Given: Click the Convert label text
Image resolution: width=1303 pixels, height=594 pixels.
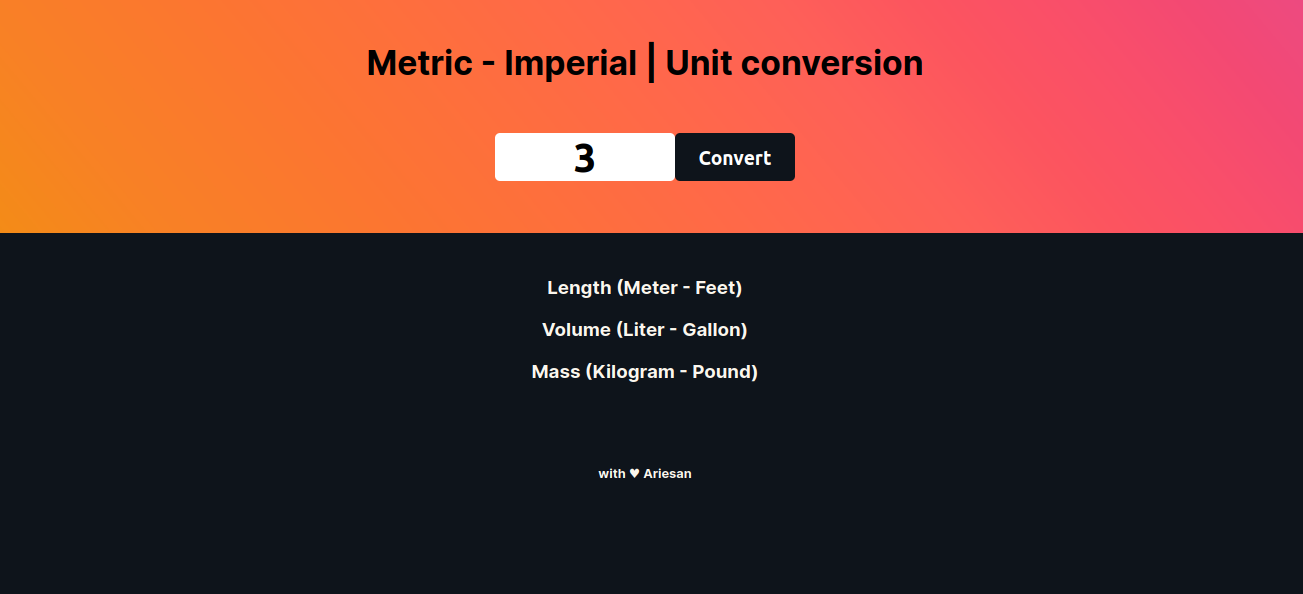Looking at the screenshot, I should 734,157.
